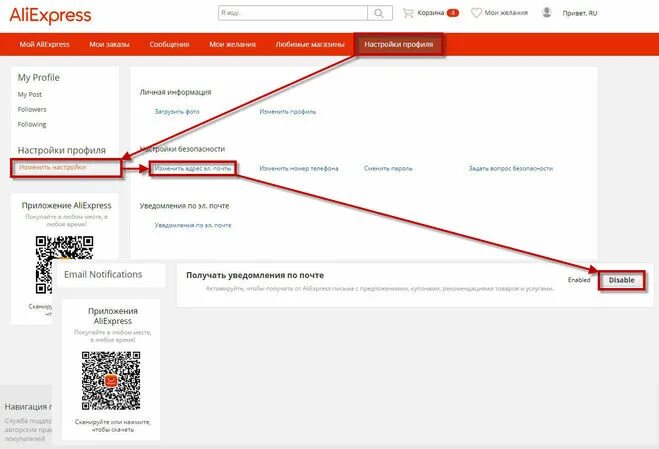The image size is (659, 449).
Task: Select the Enabled option
Action: tap(579, 280)
